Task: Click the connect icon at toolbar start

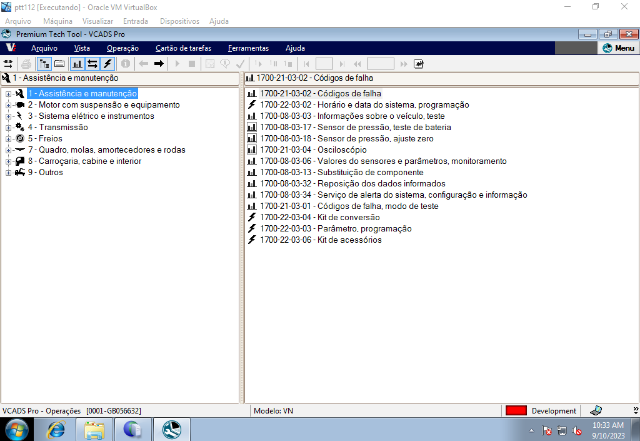Action: [8, 64]
